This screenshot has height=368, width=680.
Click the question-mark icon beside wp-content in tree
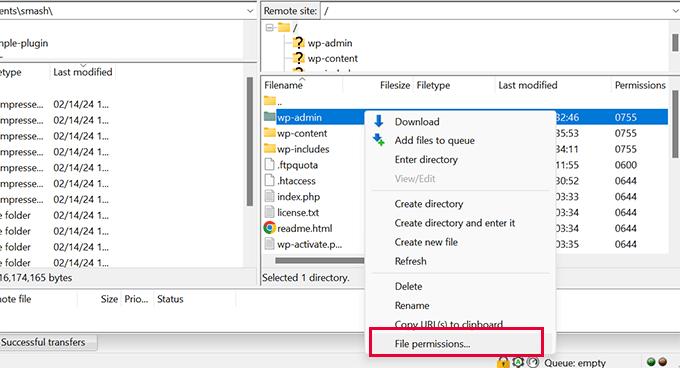pyautogui.click(x=298, y=58)
